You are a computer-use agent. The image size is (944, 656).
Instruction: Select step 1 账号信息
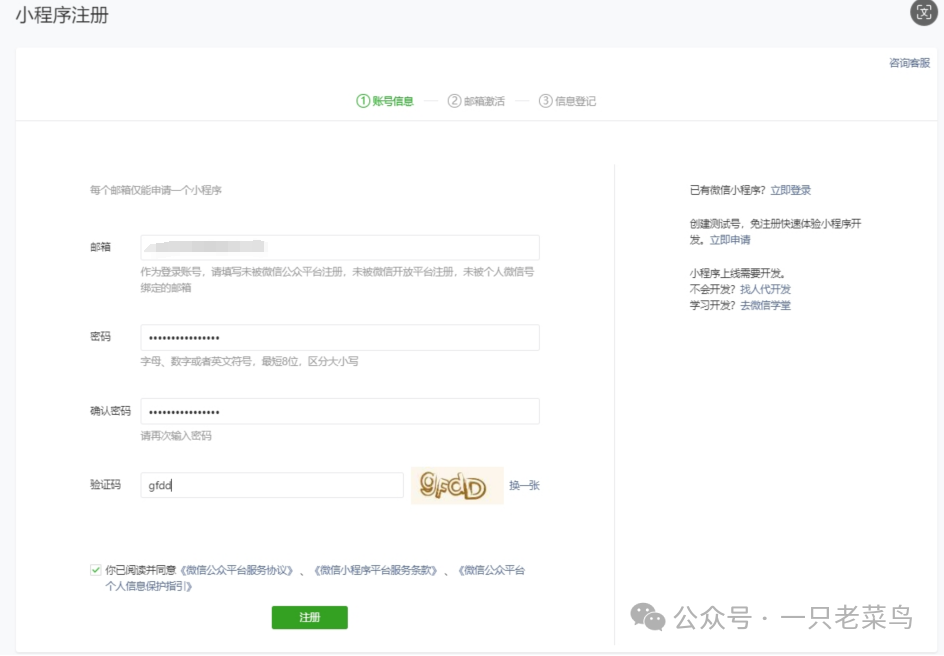[385, 101]
